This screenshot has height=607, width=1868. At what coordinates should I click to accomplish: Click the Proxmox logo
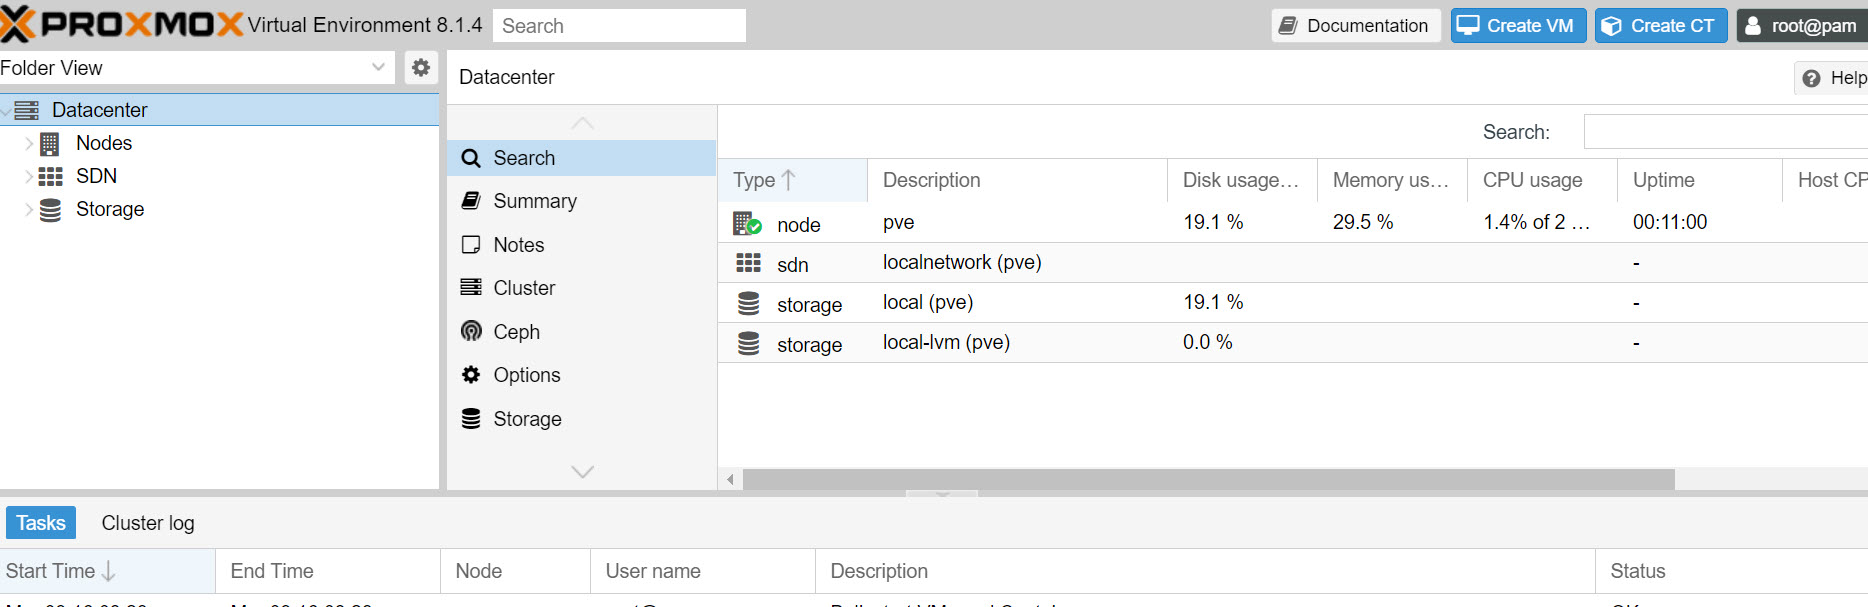click(121, 24)
